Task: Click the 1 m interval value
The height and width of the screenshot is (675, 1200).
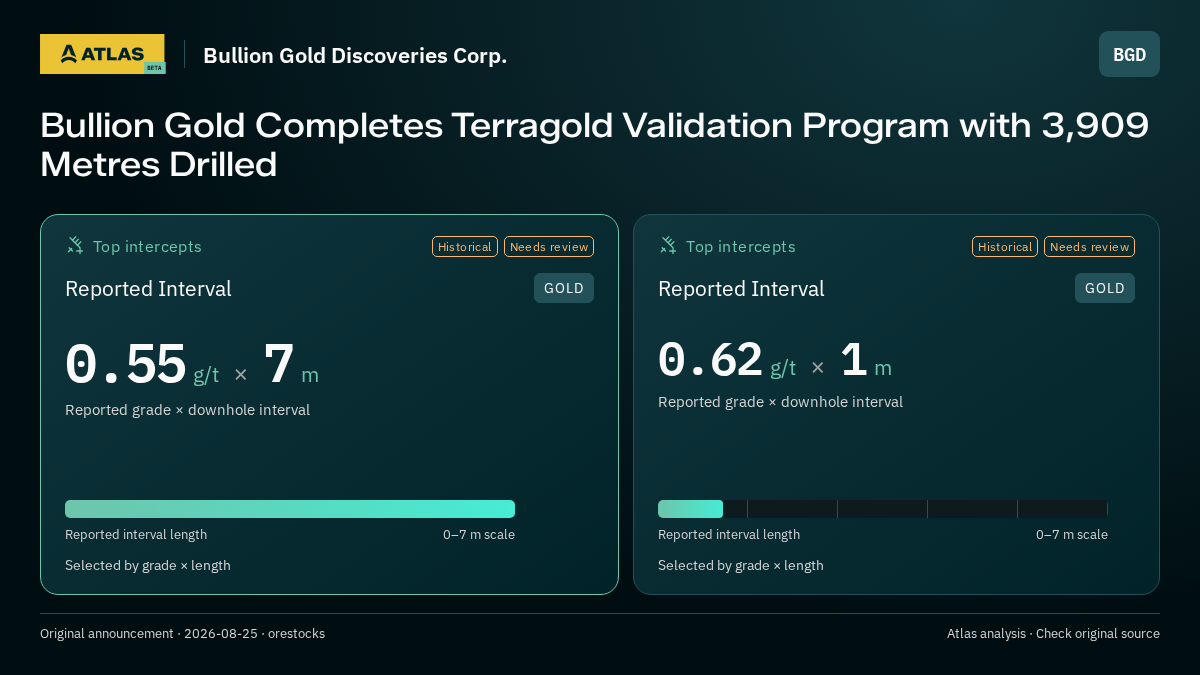Action: 866,361
